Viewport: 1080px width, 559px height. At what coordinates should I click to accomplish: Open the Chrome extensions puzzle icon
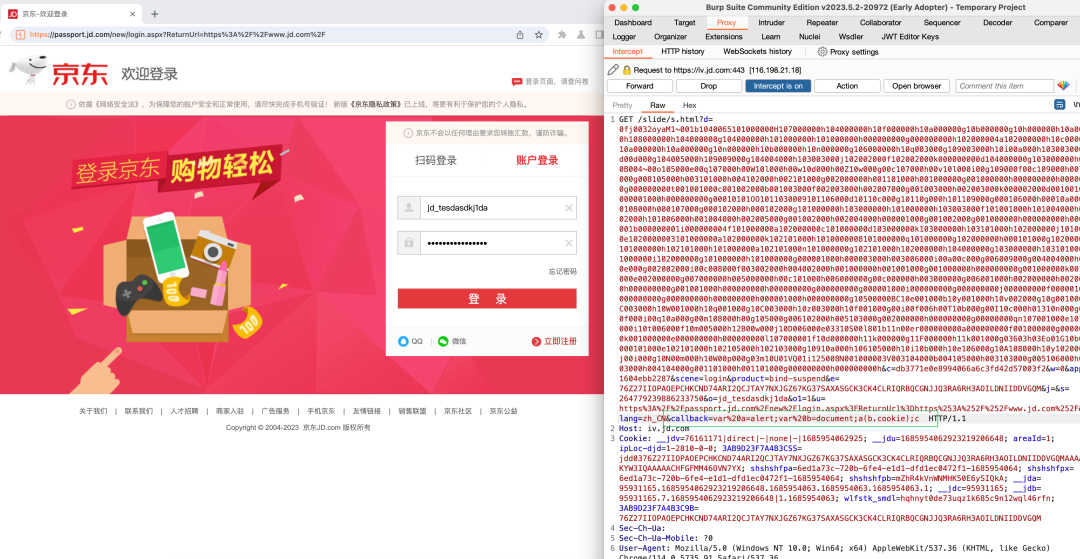562,34
